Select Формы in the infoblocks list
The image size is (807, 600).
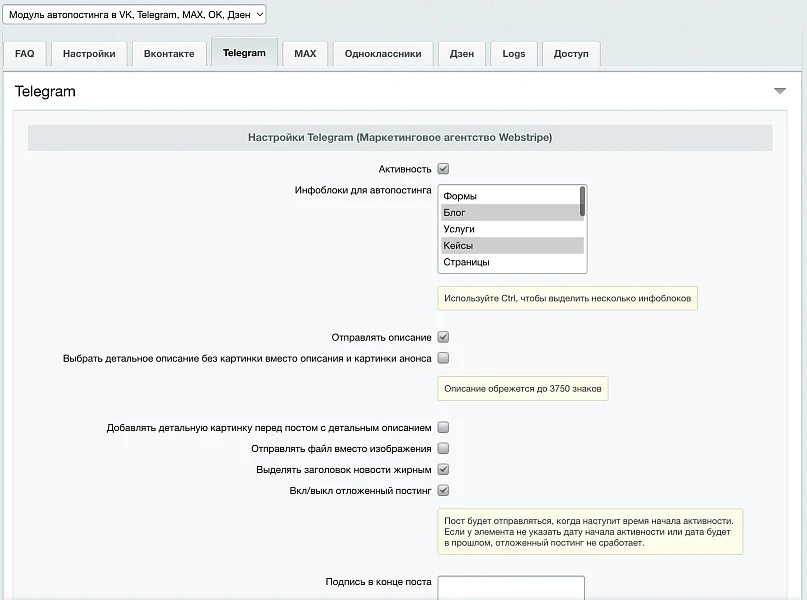coord(511,196)
